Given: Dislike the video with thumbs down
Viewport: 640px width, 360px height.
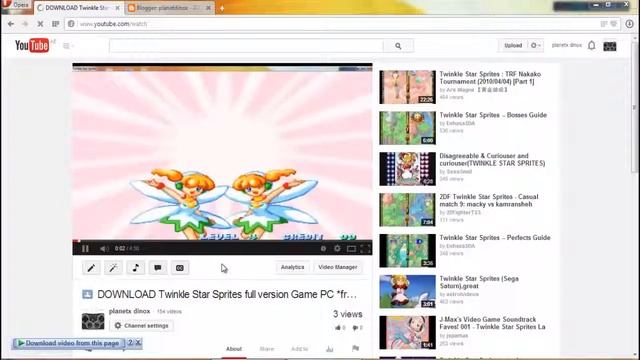Looking at the screenshot, I should (x=357, y=328).
